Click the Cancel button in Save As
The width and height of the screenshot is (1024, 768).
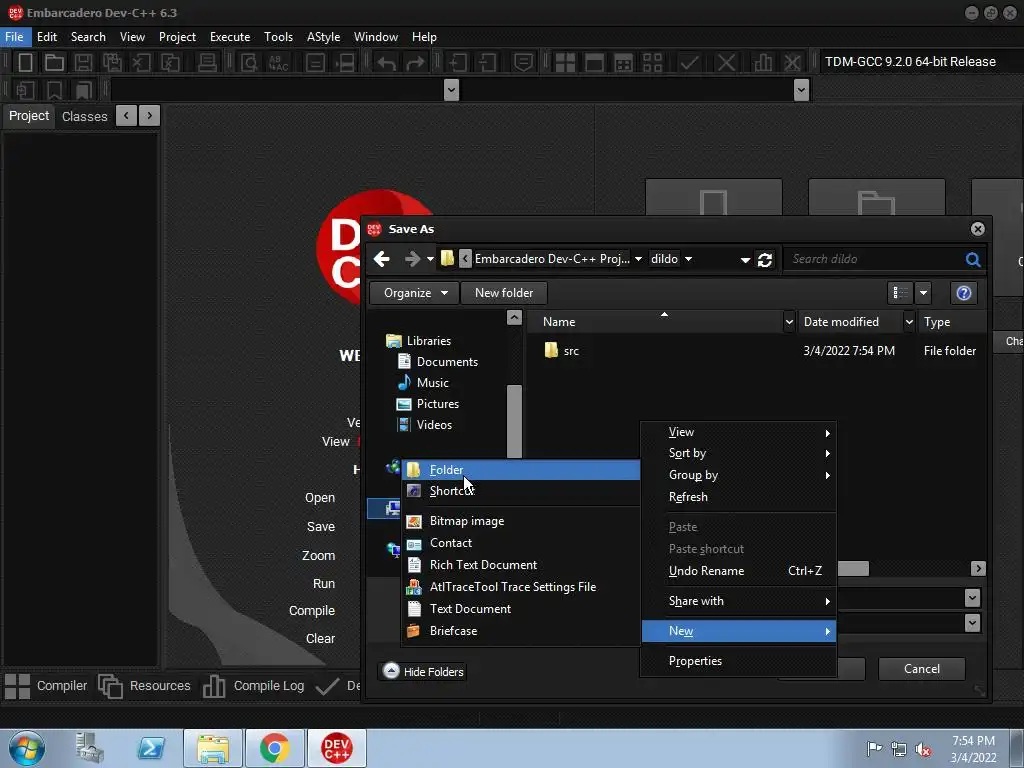[921, 669]
